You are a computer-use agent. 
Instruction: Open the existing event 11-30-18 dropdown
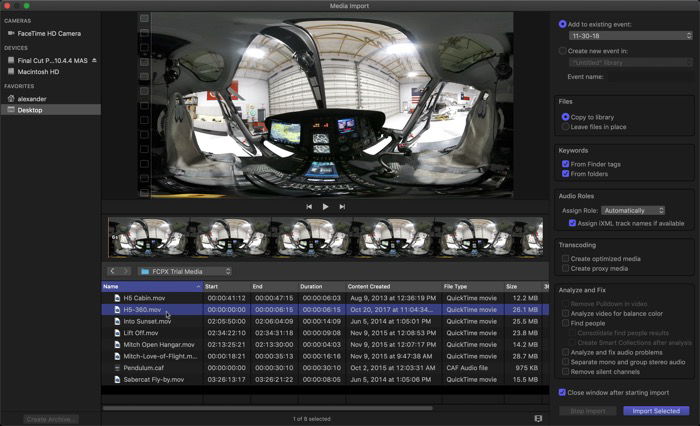coord(631,35)
